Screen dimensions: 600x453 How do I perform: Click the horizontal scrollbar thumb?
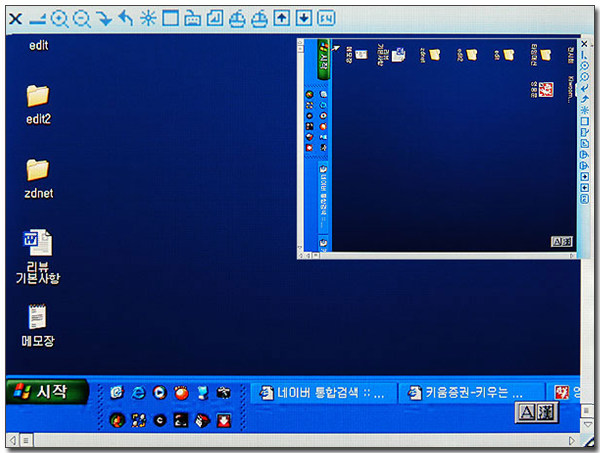pyautogui.click(x=26, y=440)
